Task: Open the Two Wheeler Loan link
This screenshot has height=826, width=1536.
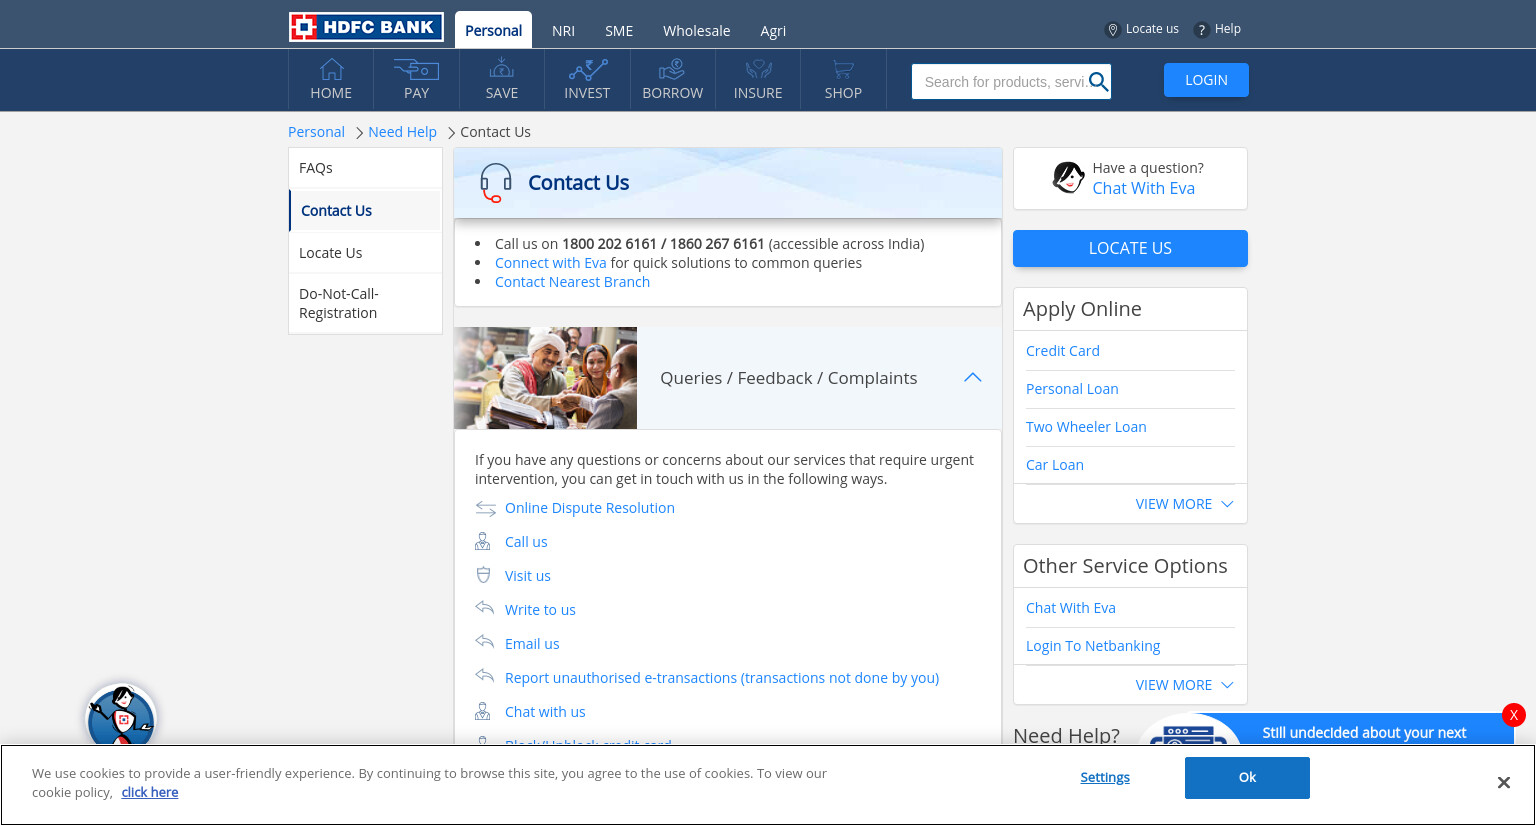Action: [1086, 427]
